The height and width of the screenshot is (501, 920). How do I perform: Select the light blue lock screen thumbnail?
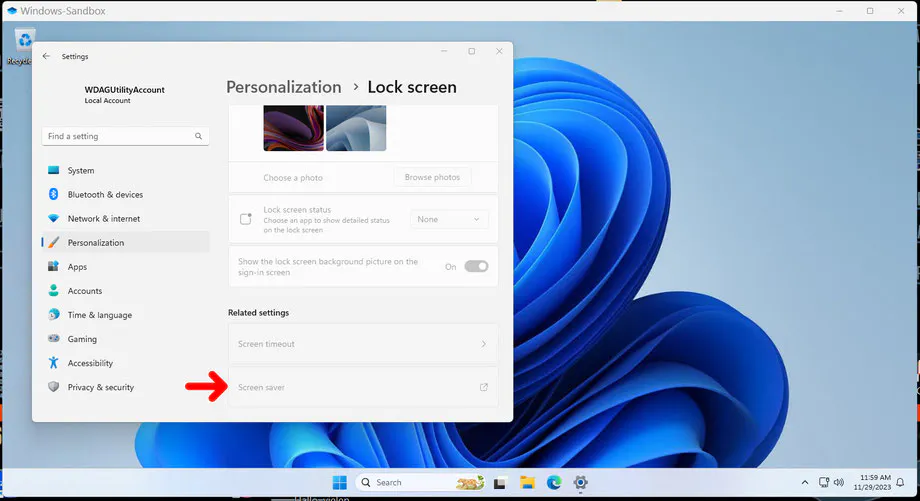(356, 128)
